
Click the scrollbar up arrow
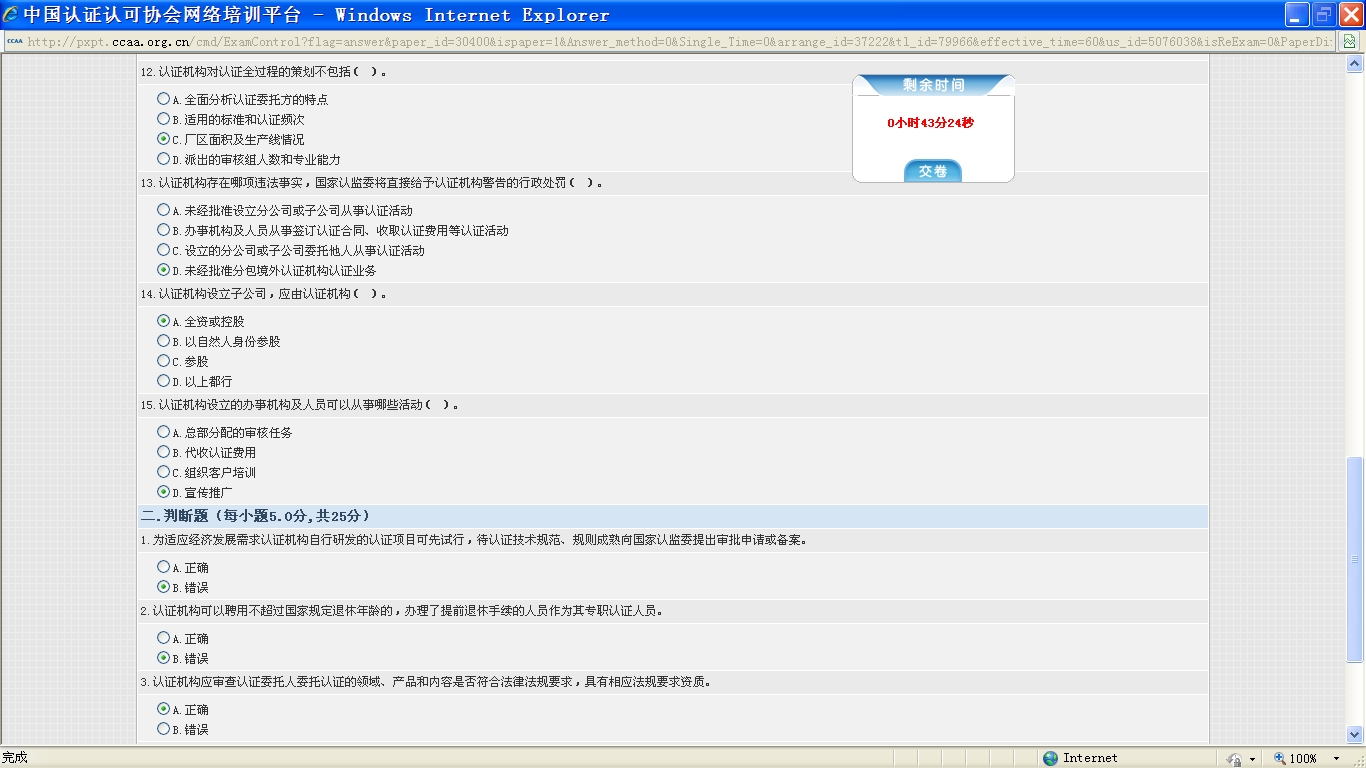(x=1355, y=63)
